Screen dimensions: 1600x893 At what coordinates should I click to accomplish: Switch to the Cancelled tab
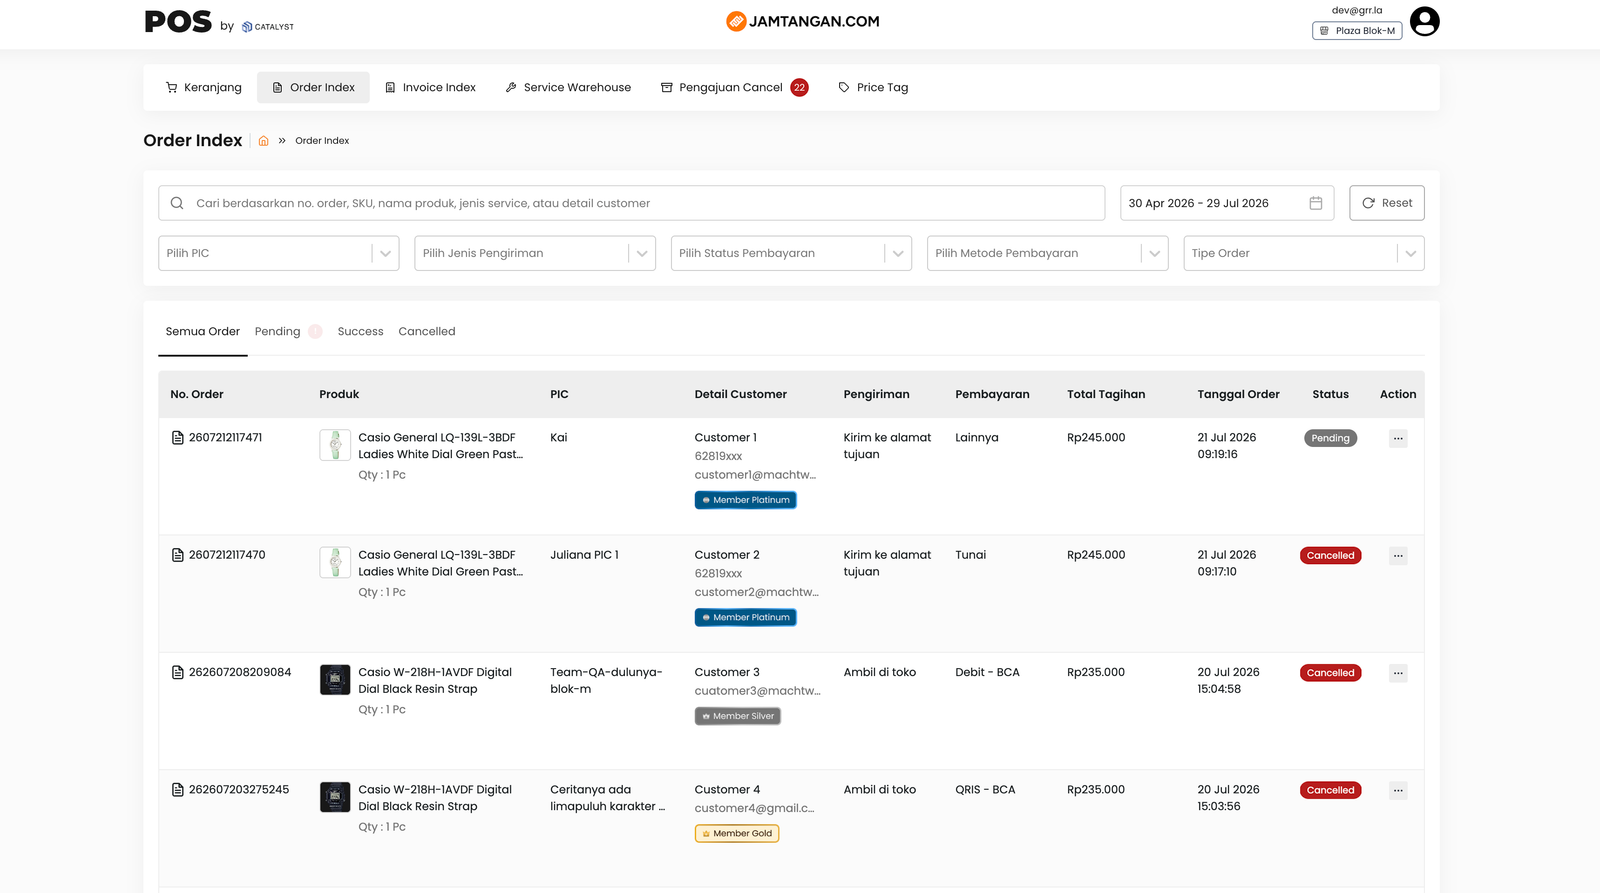tap(427, 331)
